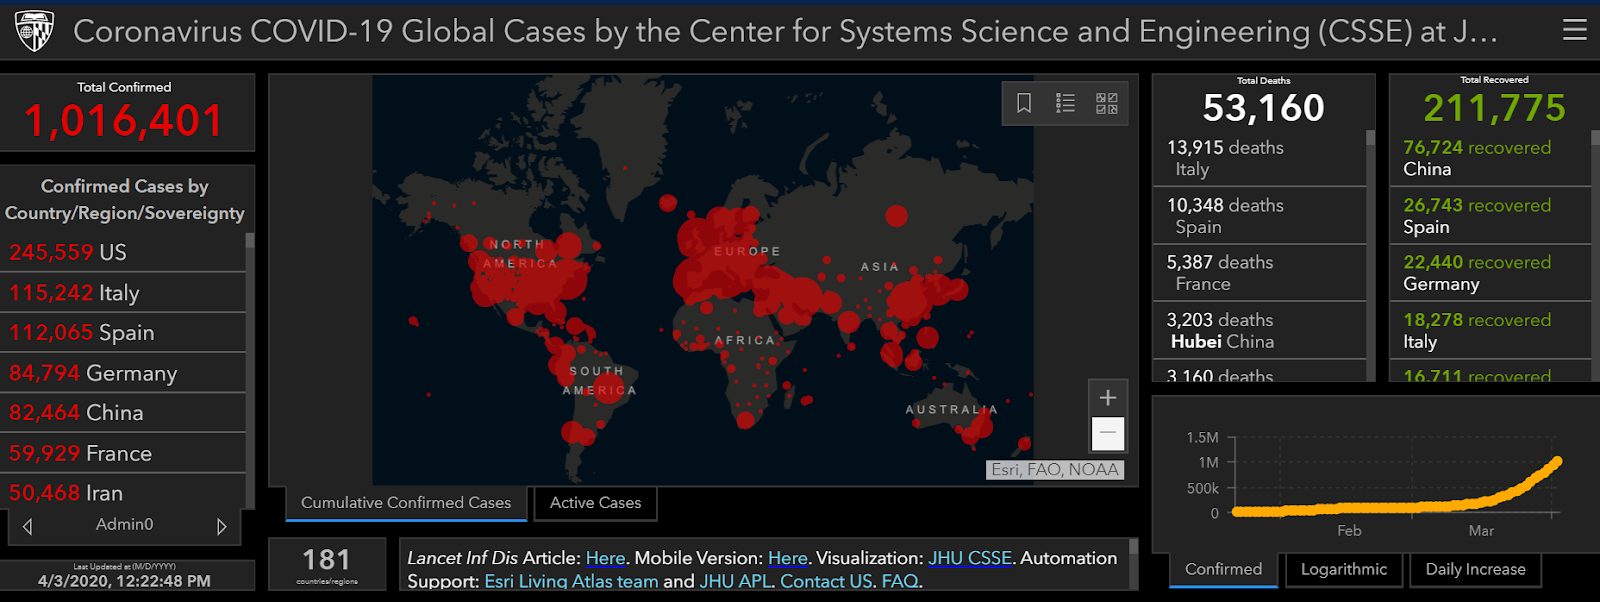Viewport: 1600px width, 602px height.
Task: Open Esri Living Atlas team link
Action: 571,581
